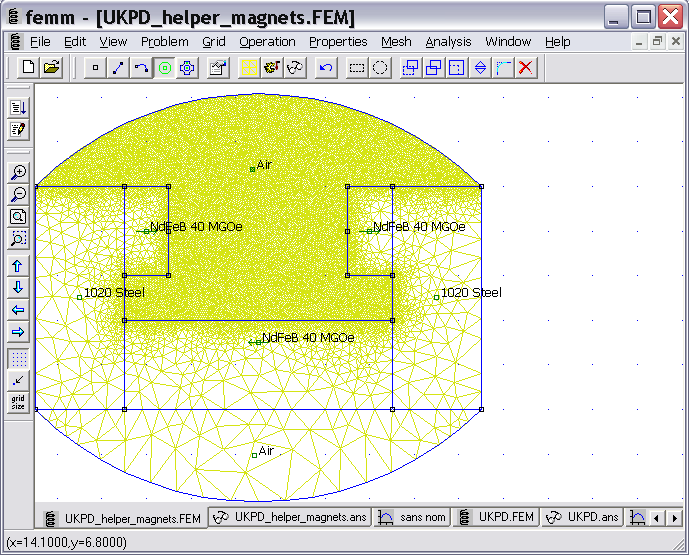Pan view down with arrow
Screen dimensions: 689x555
click(x=18, y=288)
